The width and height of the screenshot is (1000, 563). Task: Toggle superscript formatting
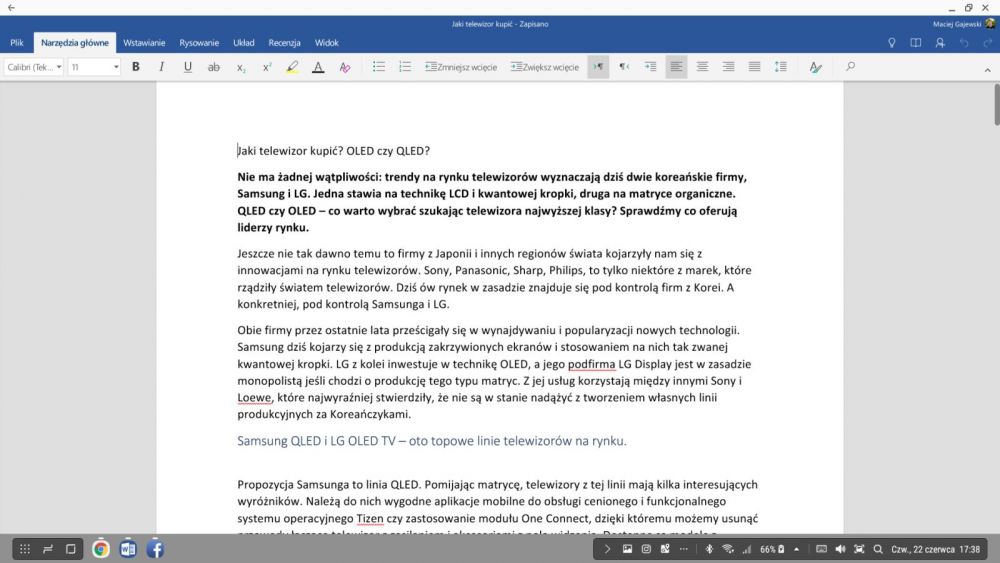[x=267, y=67]
